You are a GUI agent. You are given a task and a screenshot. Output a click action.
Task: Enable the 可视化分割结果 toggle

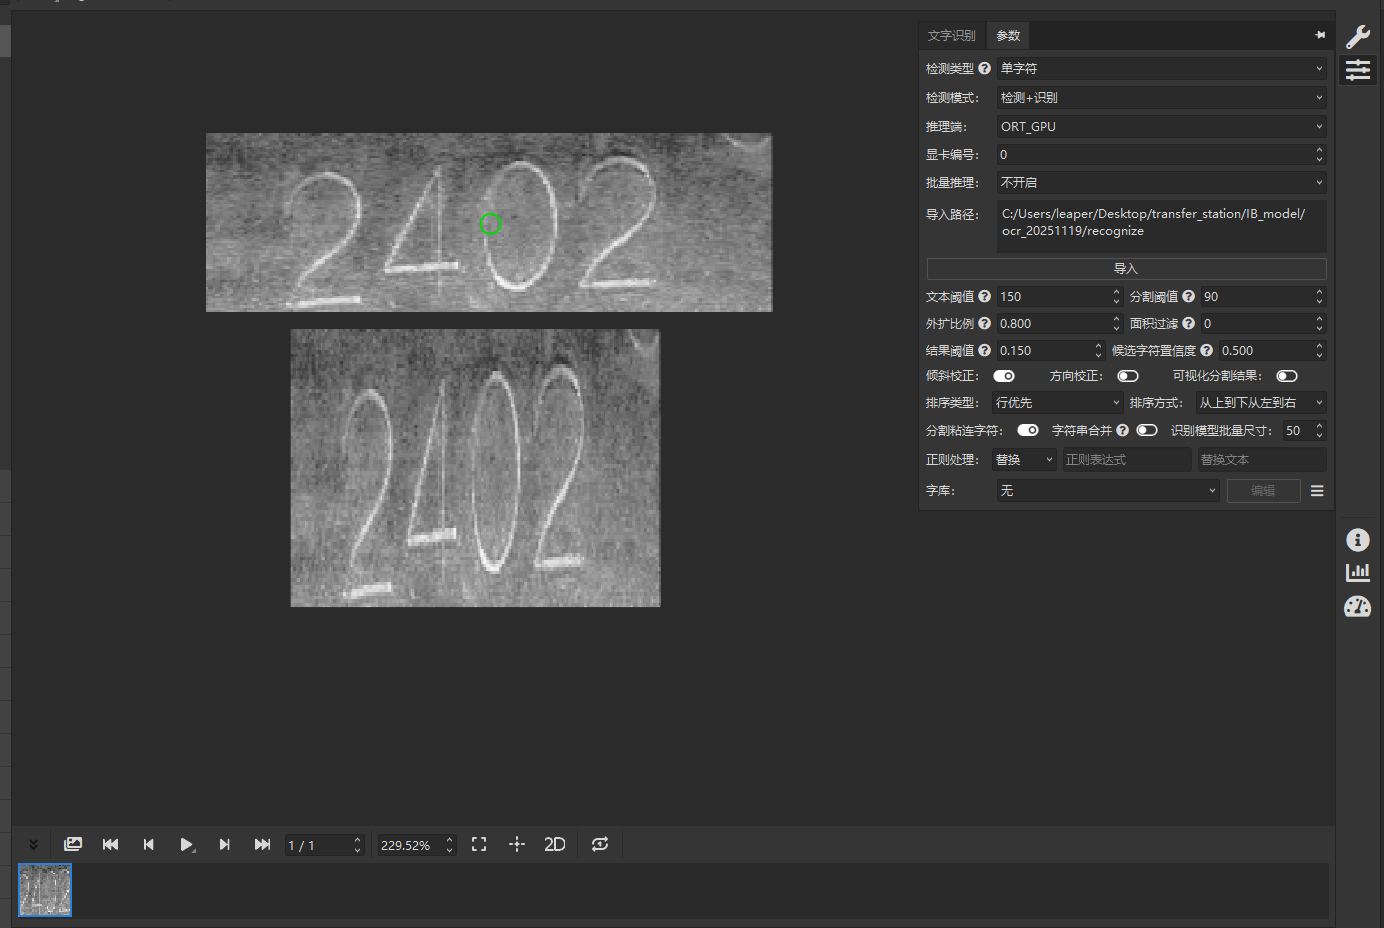tap(1287, 376)
